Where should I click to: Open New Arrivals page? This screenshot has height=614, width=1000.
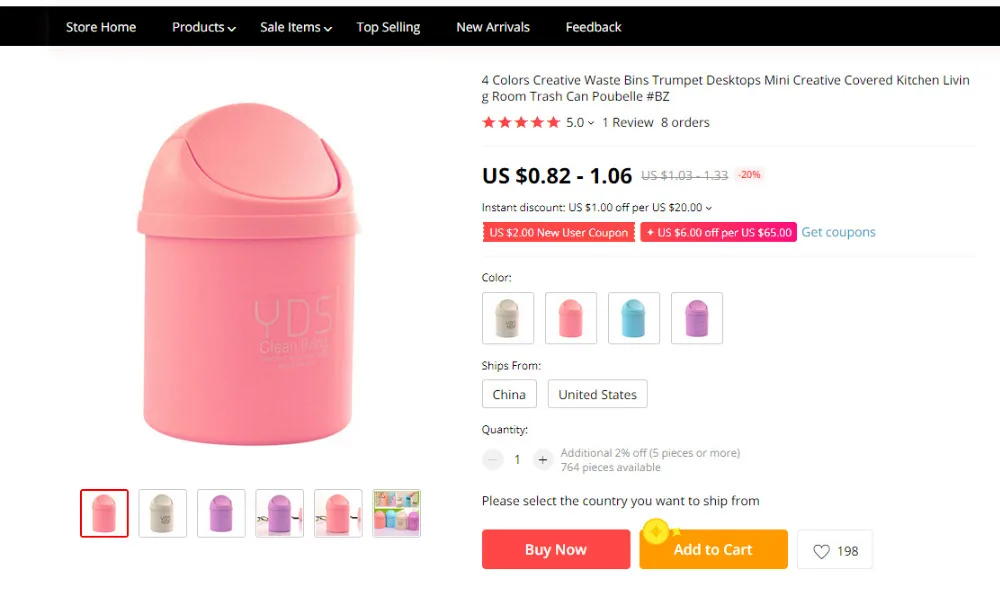493,27
